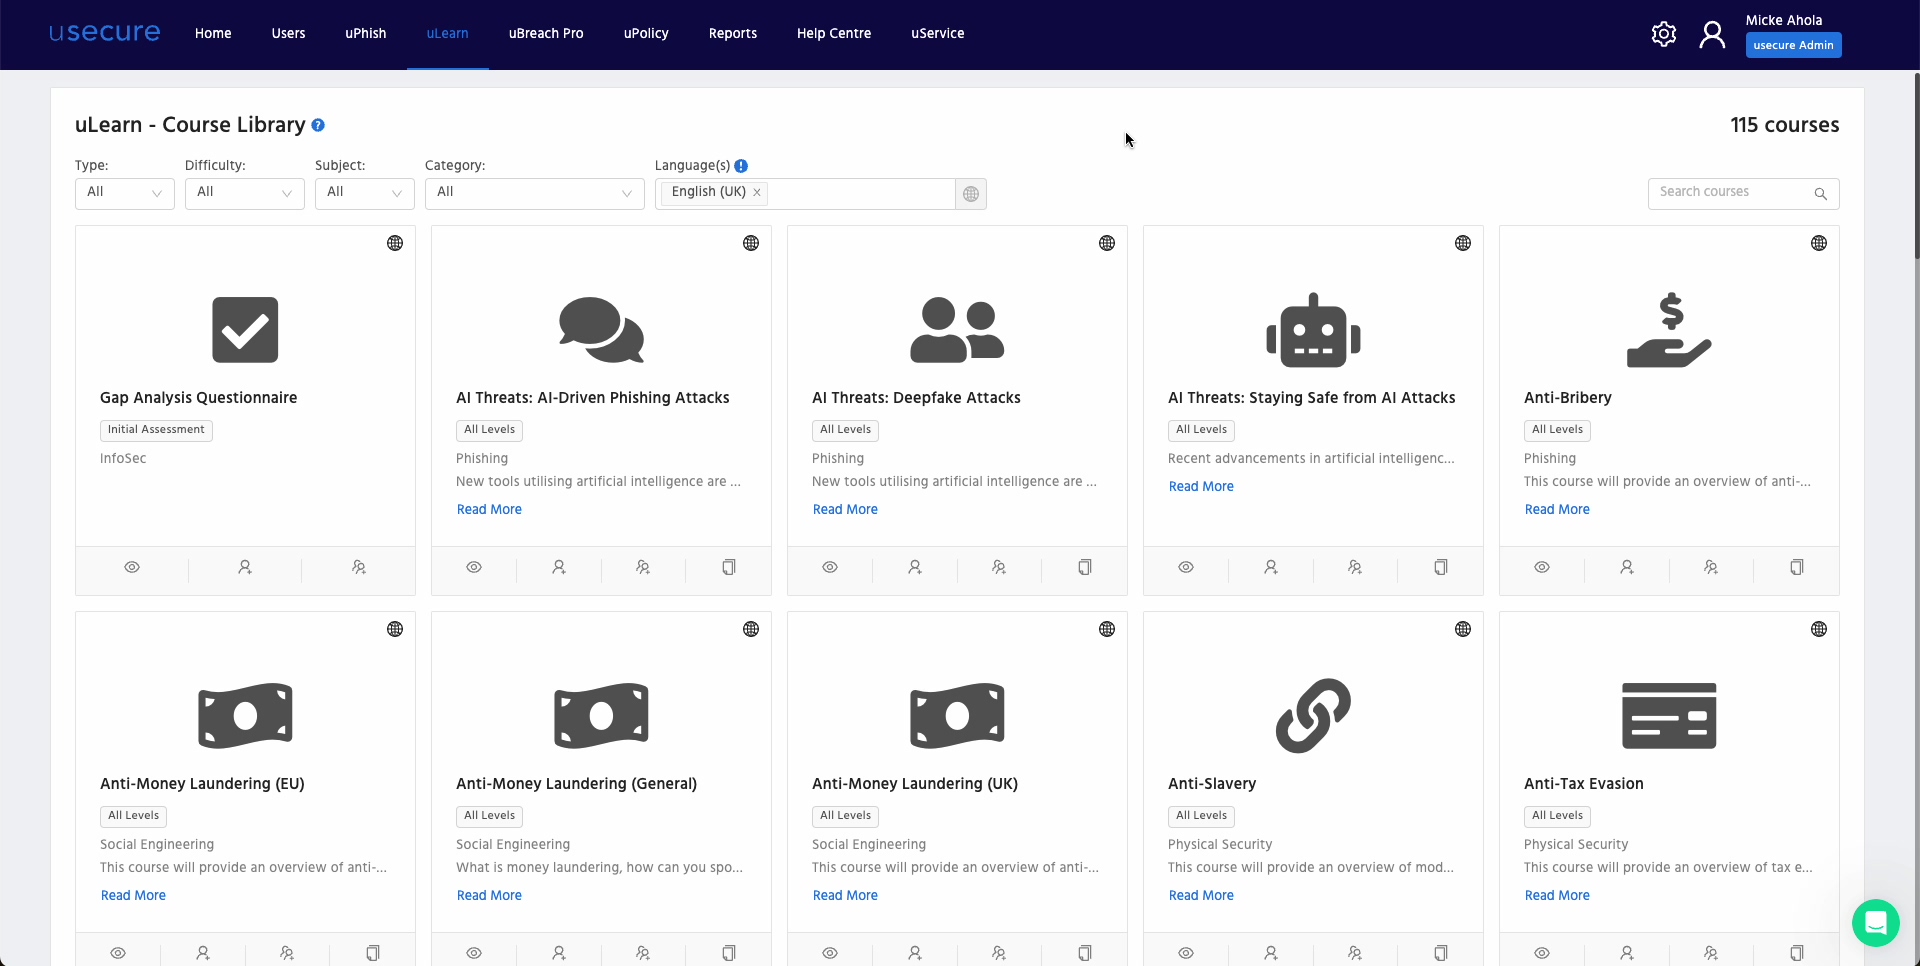Open the Language(s) multi-select field
The height and width of the screenshot is (966, 1920).
tap(805, 194)
